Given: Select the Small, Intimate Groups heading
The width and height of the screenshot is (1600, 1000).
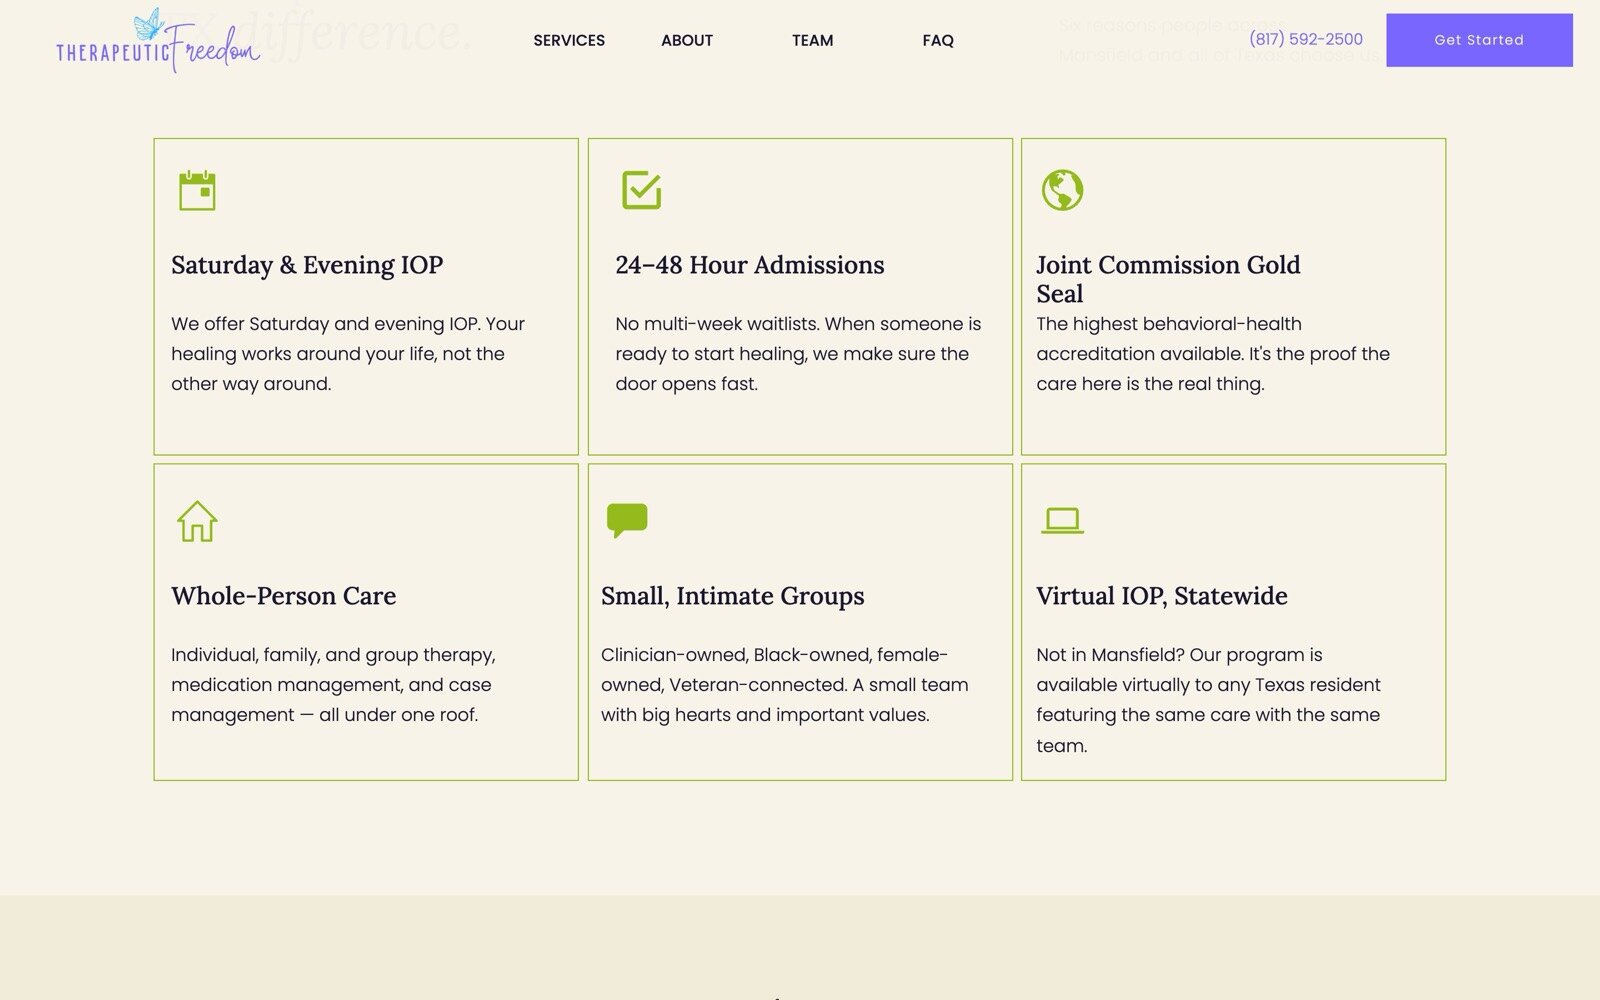Looking at the screenshot, I should click(732, 596).
